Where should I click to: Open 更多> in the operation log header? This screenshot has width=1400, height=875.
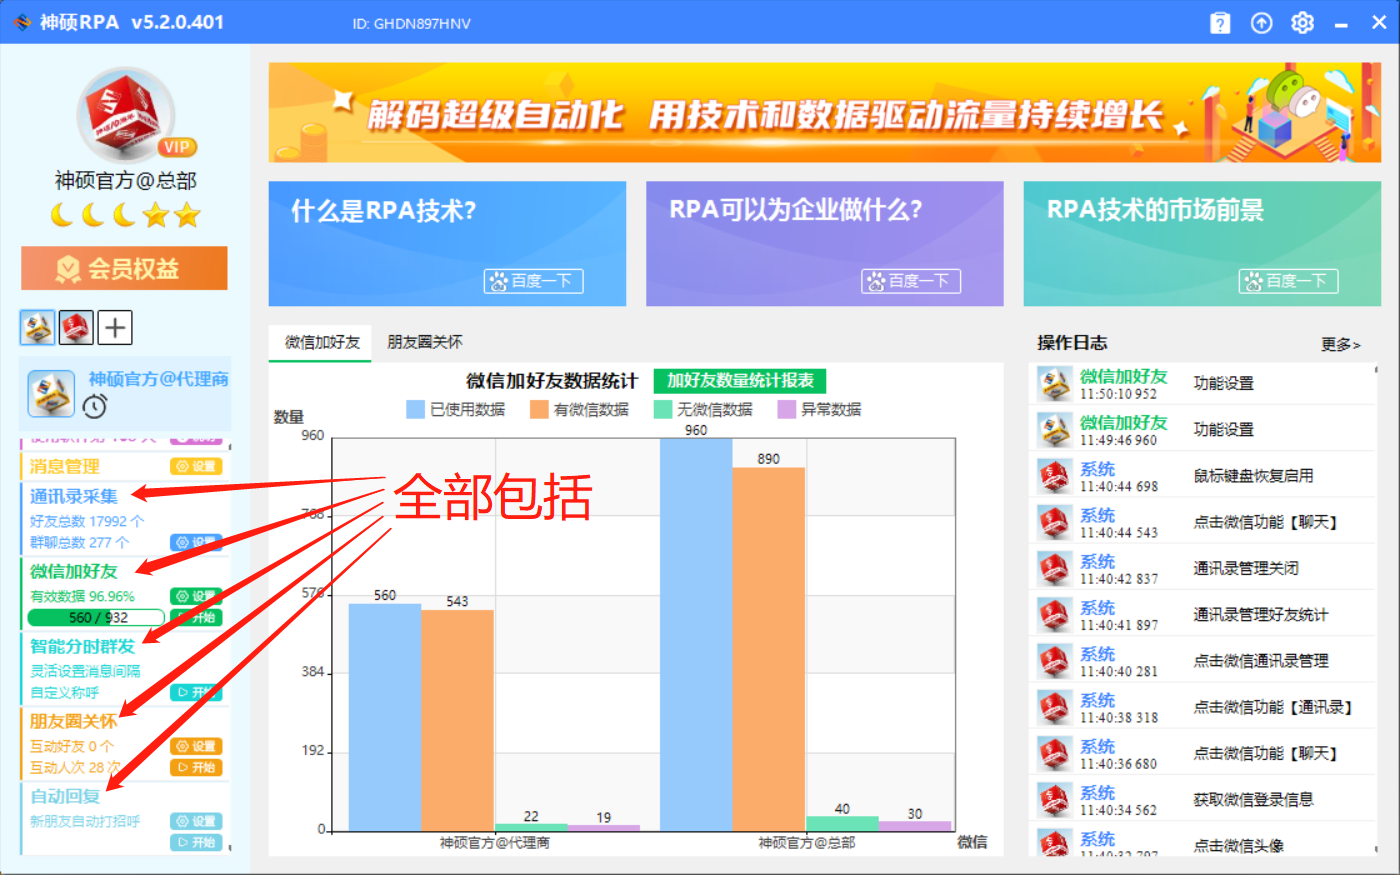point(1340,344)
